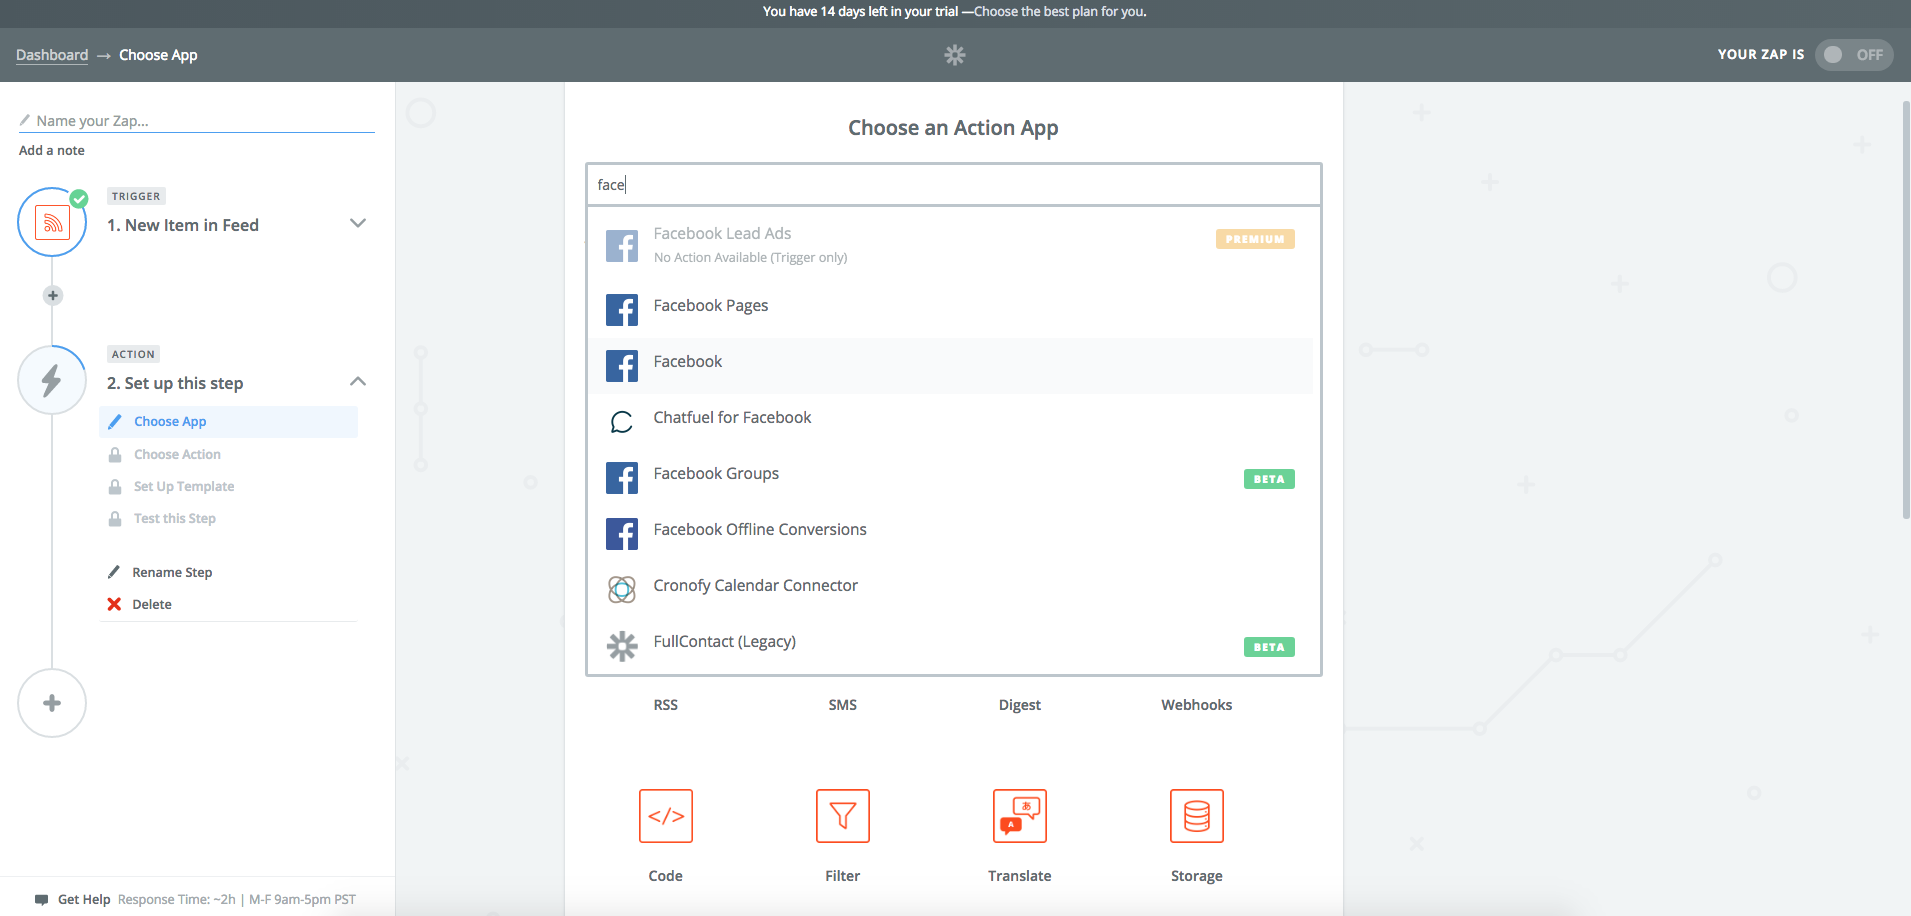Click the Webhooks app label
Screen dimensions: 1911x916
coord(1197,705)
